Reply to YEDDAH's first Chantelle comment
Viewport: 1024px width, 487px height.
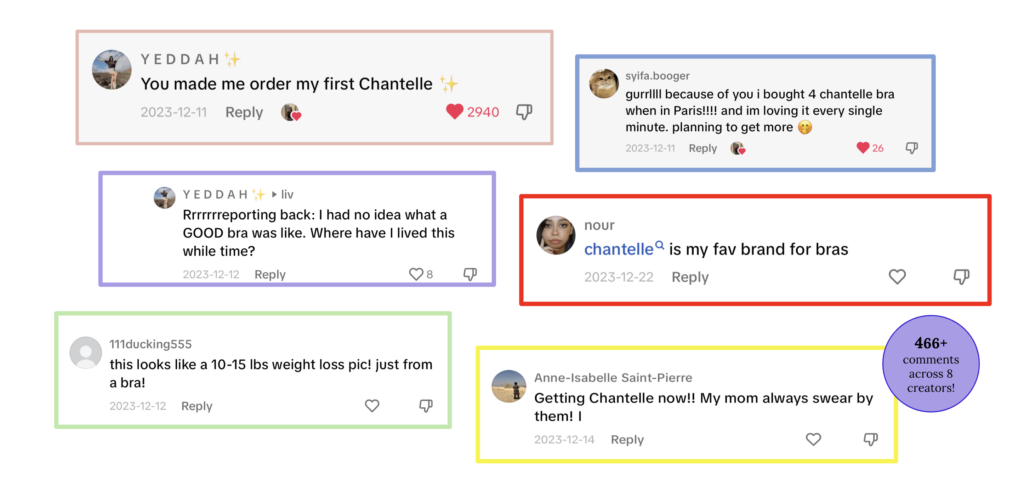[244, 112]
